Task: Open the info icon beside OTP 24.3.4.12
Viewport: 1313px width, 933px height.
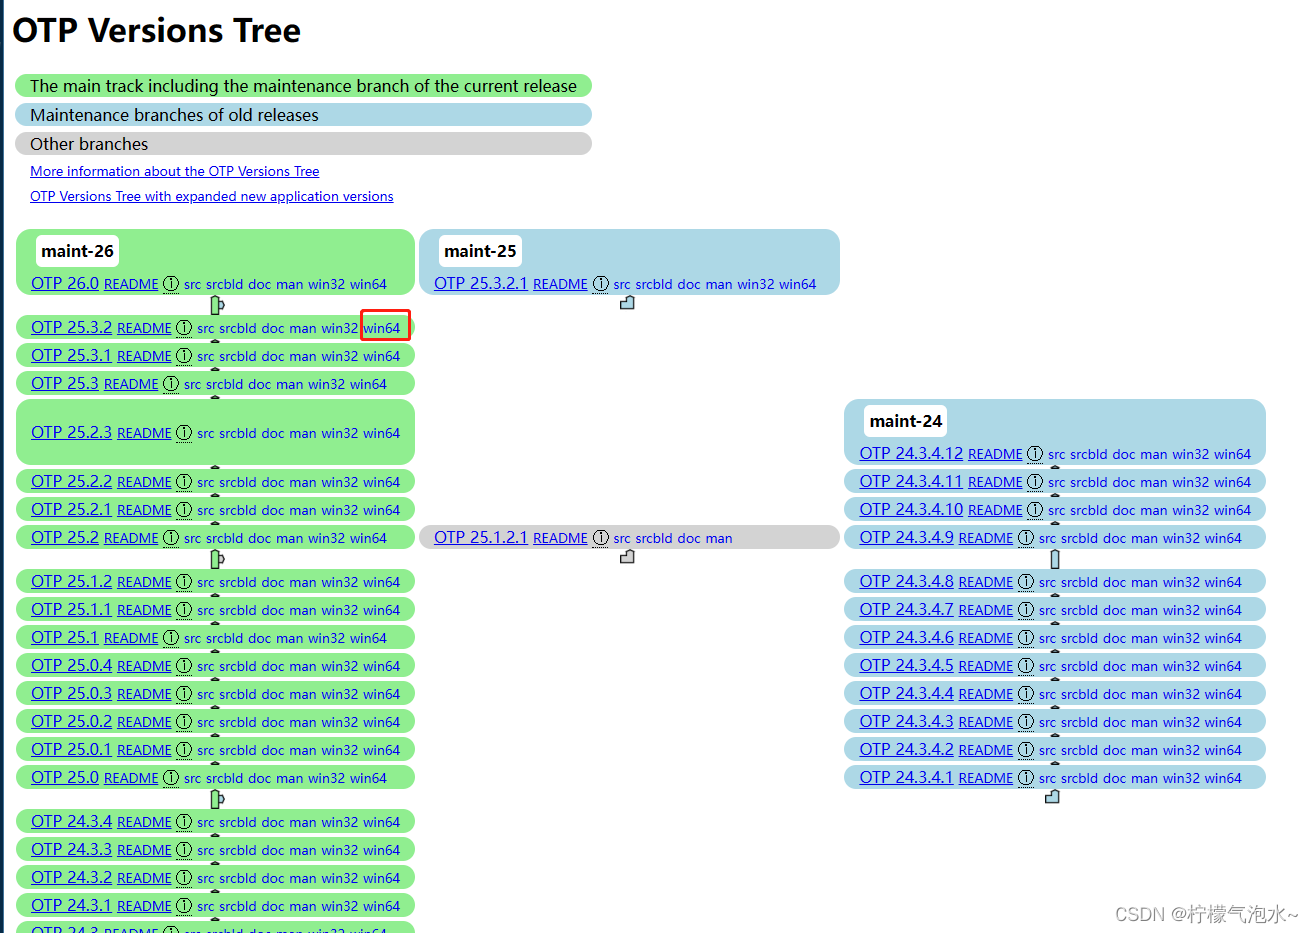Action: click(x=1035, y=454)
